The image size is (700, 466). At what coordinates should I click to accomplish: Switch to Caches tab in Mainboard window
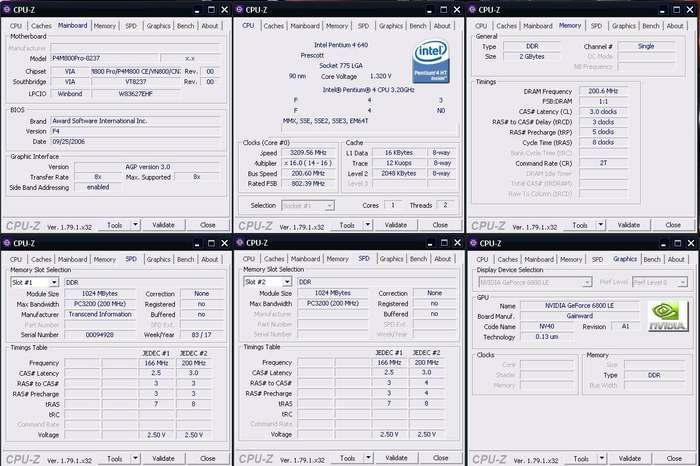point(42,26)
